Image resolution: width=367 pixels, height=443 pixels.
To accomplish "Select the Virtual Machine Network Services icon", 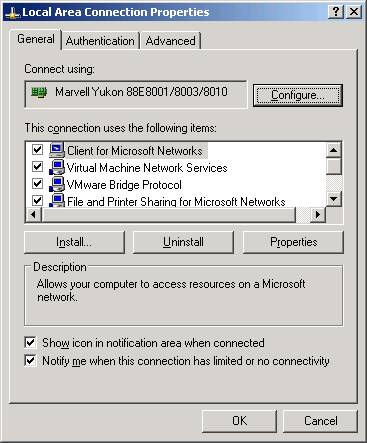I will [x=57, y=167].
